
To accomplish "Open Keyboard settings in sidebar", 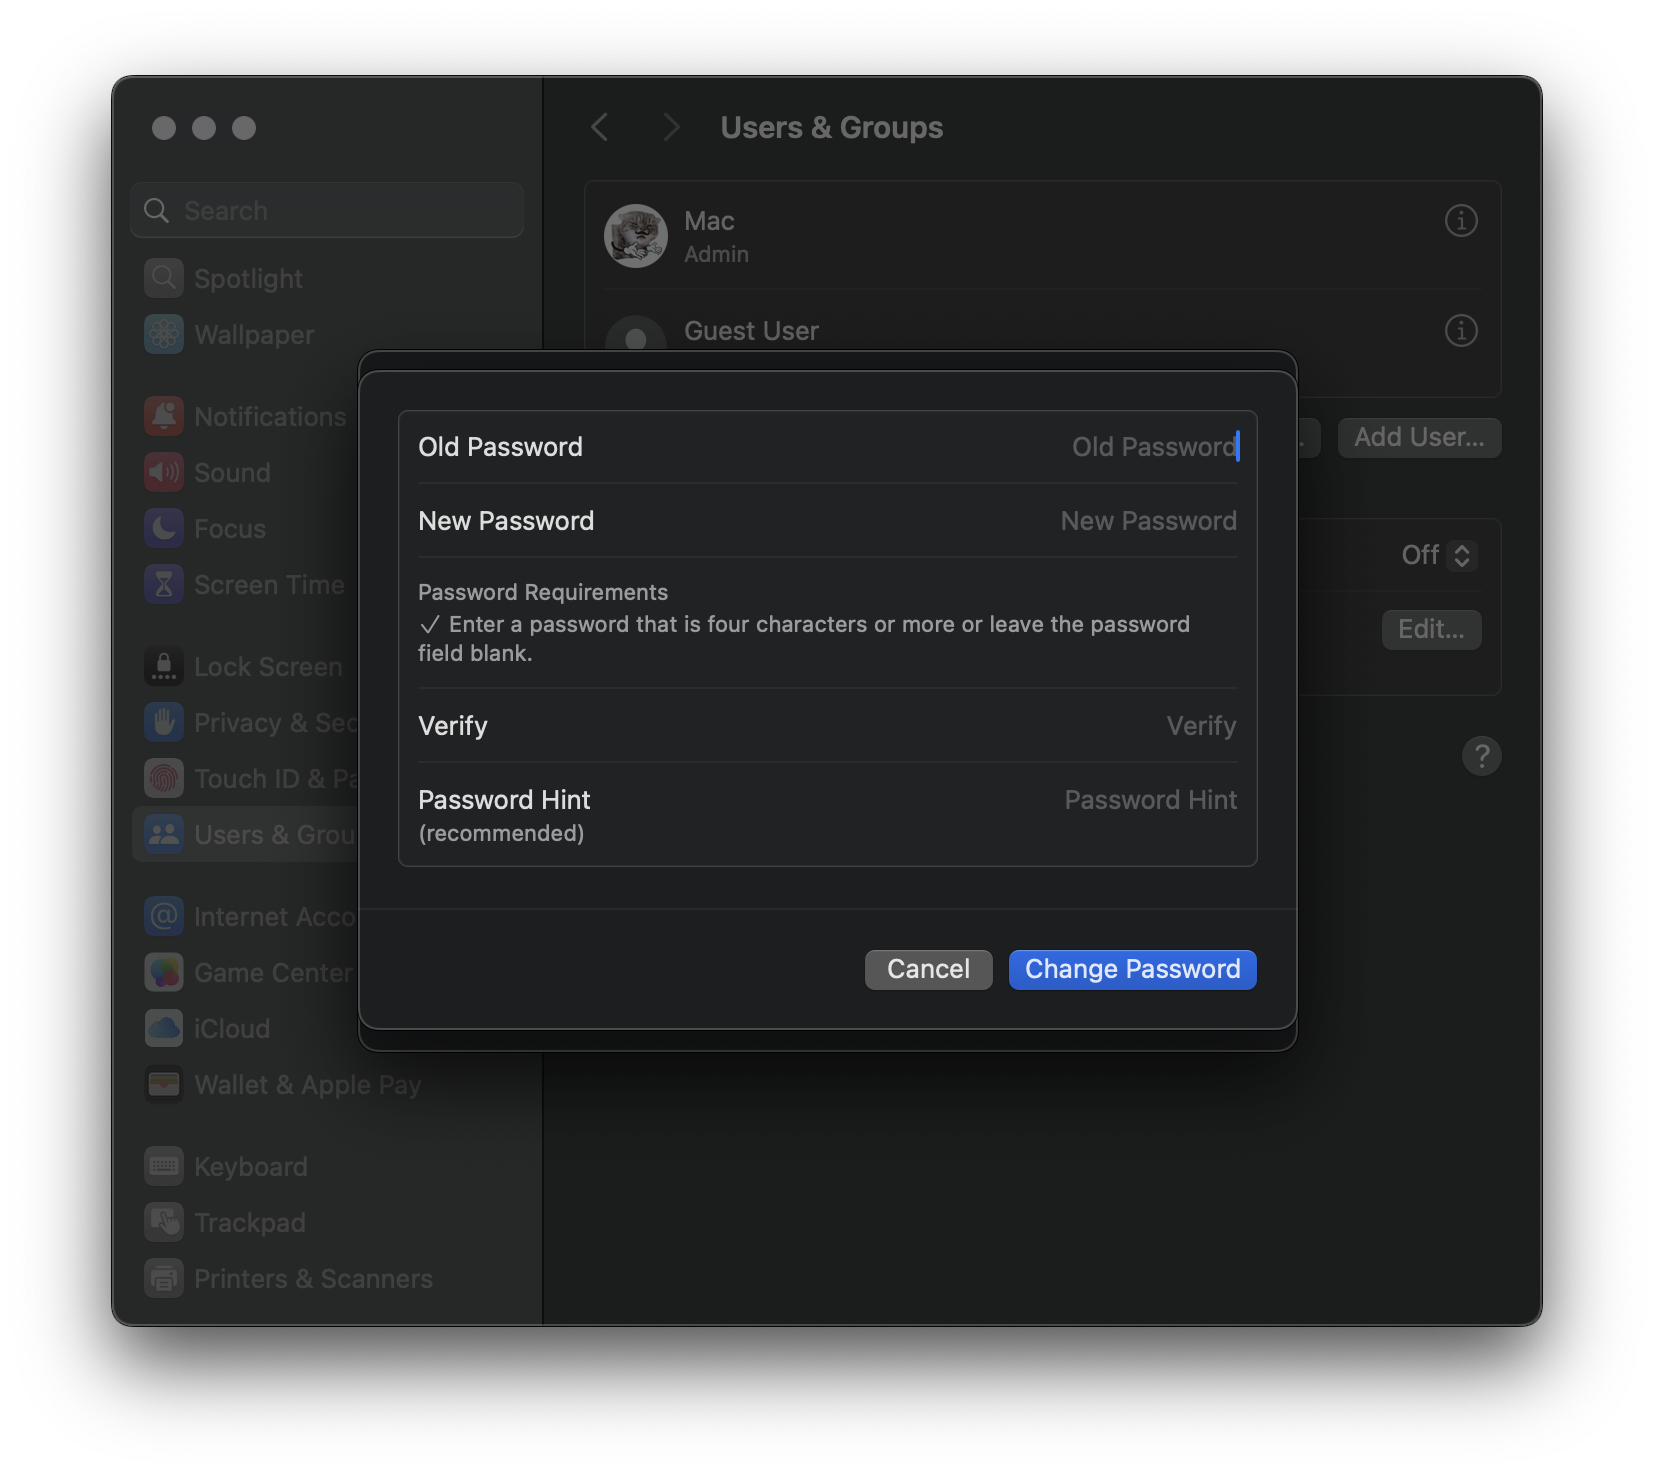I will (250, 1167).
